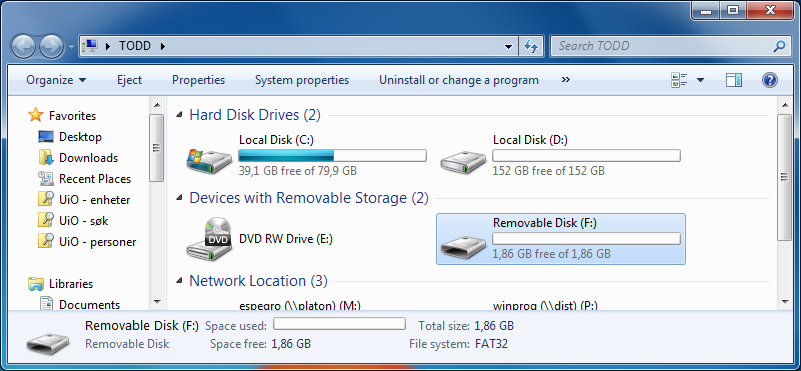Open the address bar history dropdown

[x=508, y=47]
